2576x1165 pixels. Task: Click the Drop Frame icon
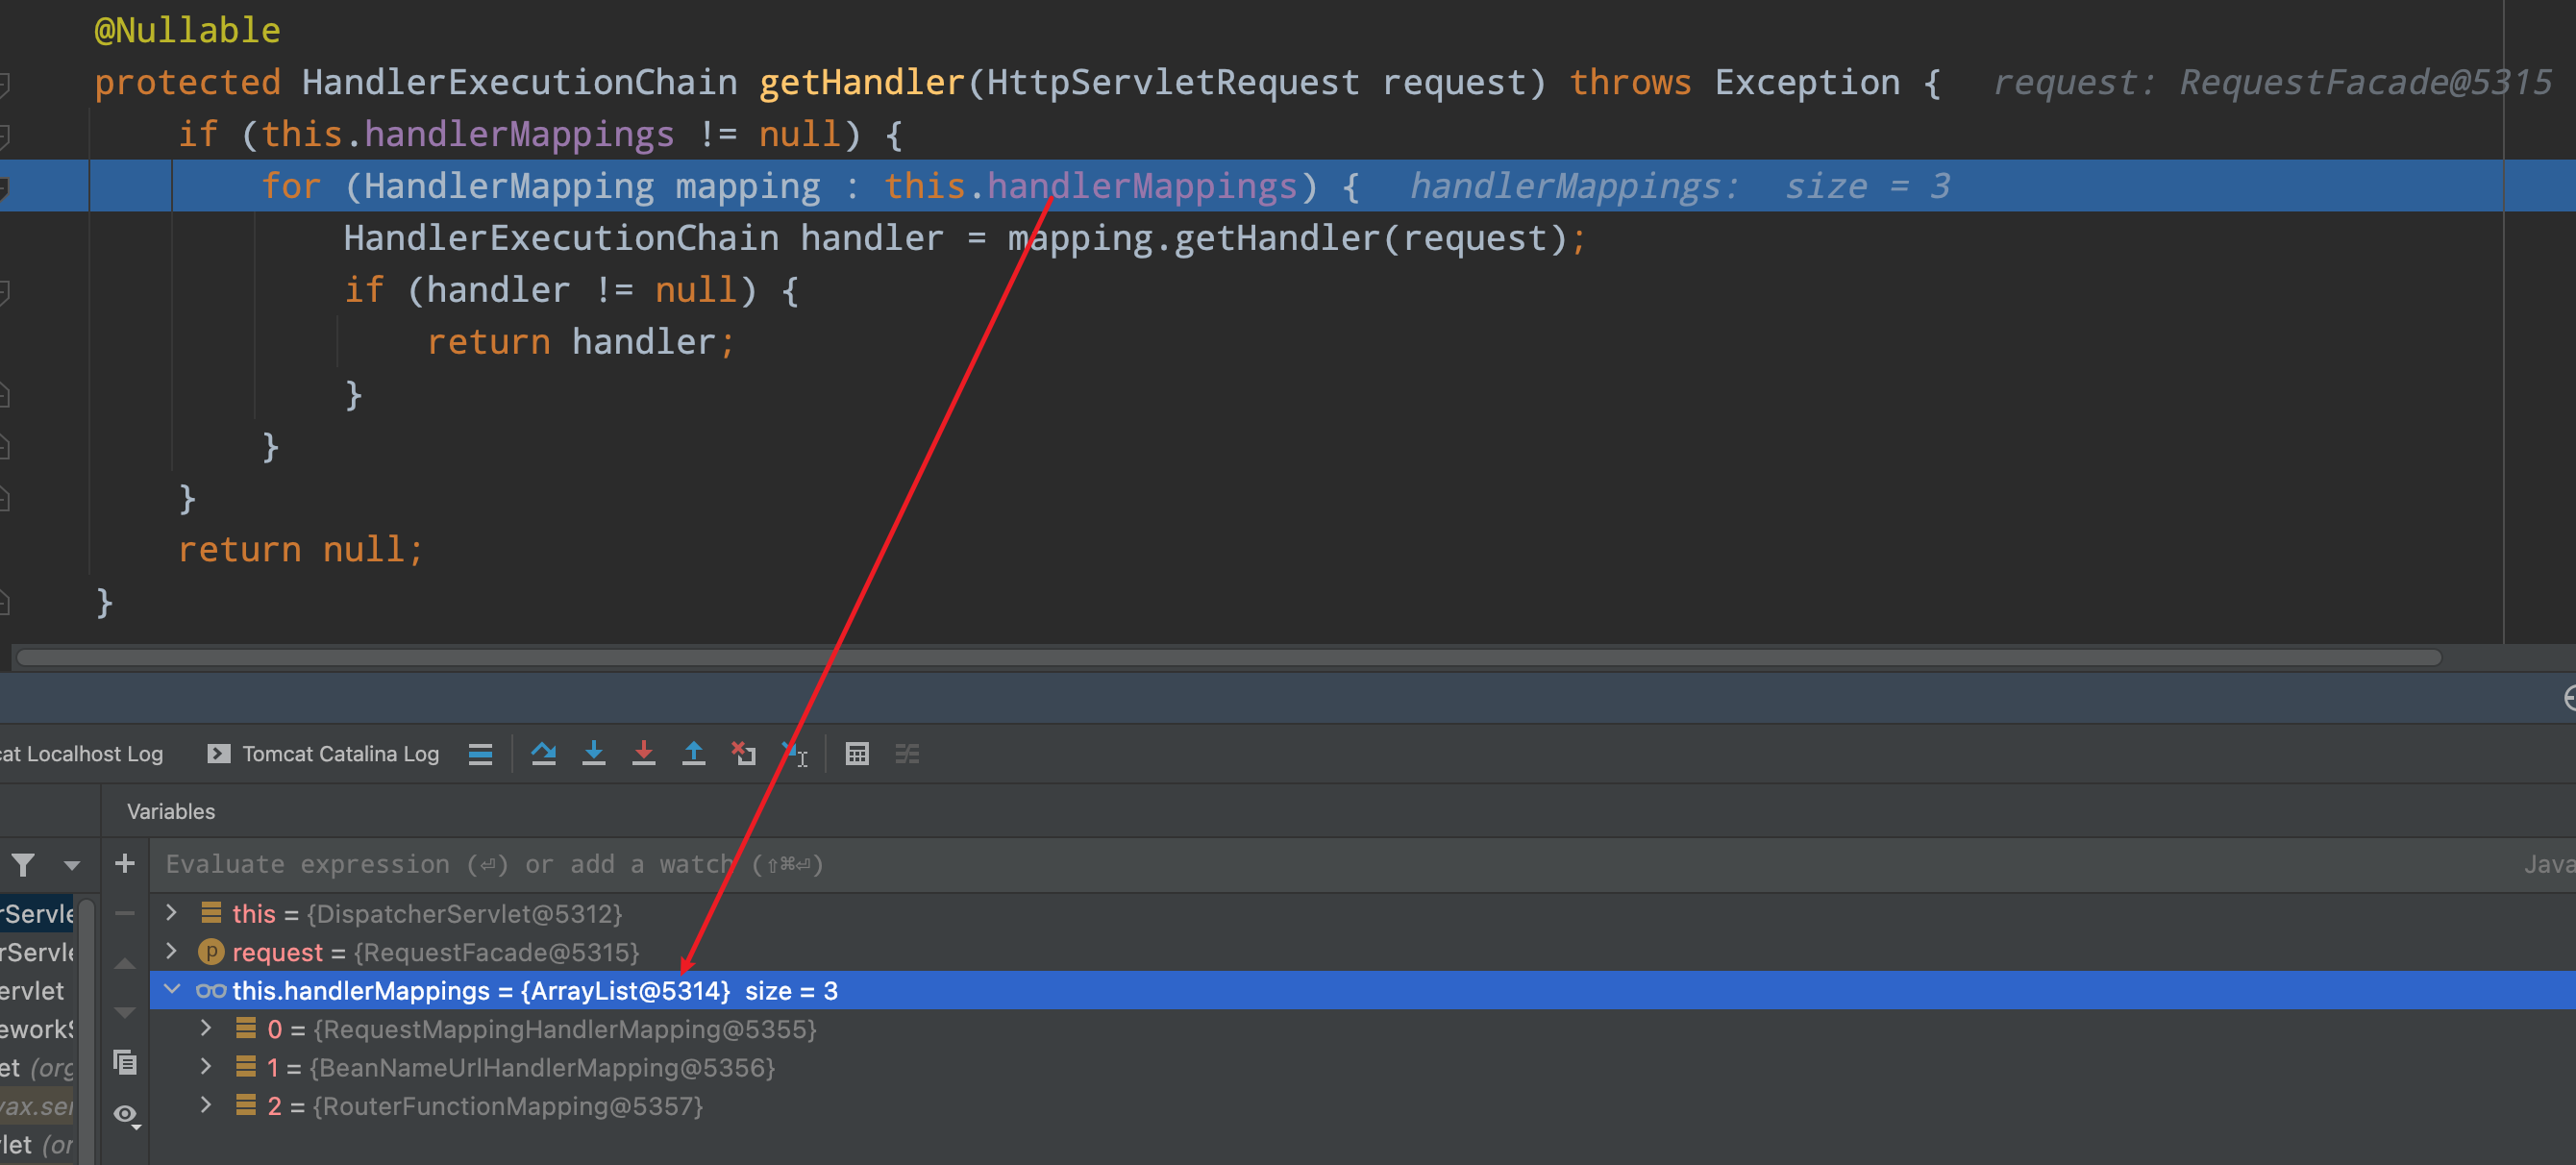[x=744, y=753]
